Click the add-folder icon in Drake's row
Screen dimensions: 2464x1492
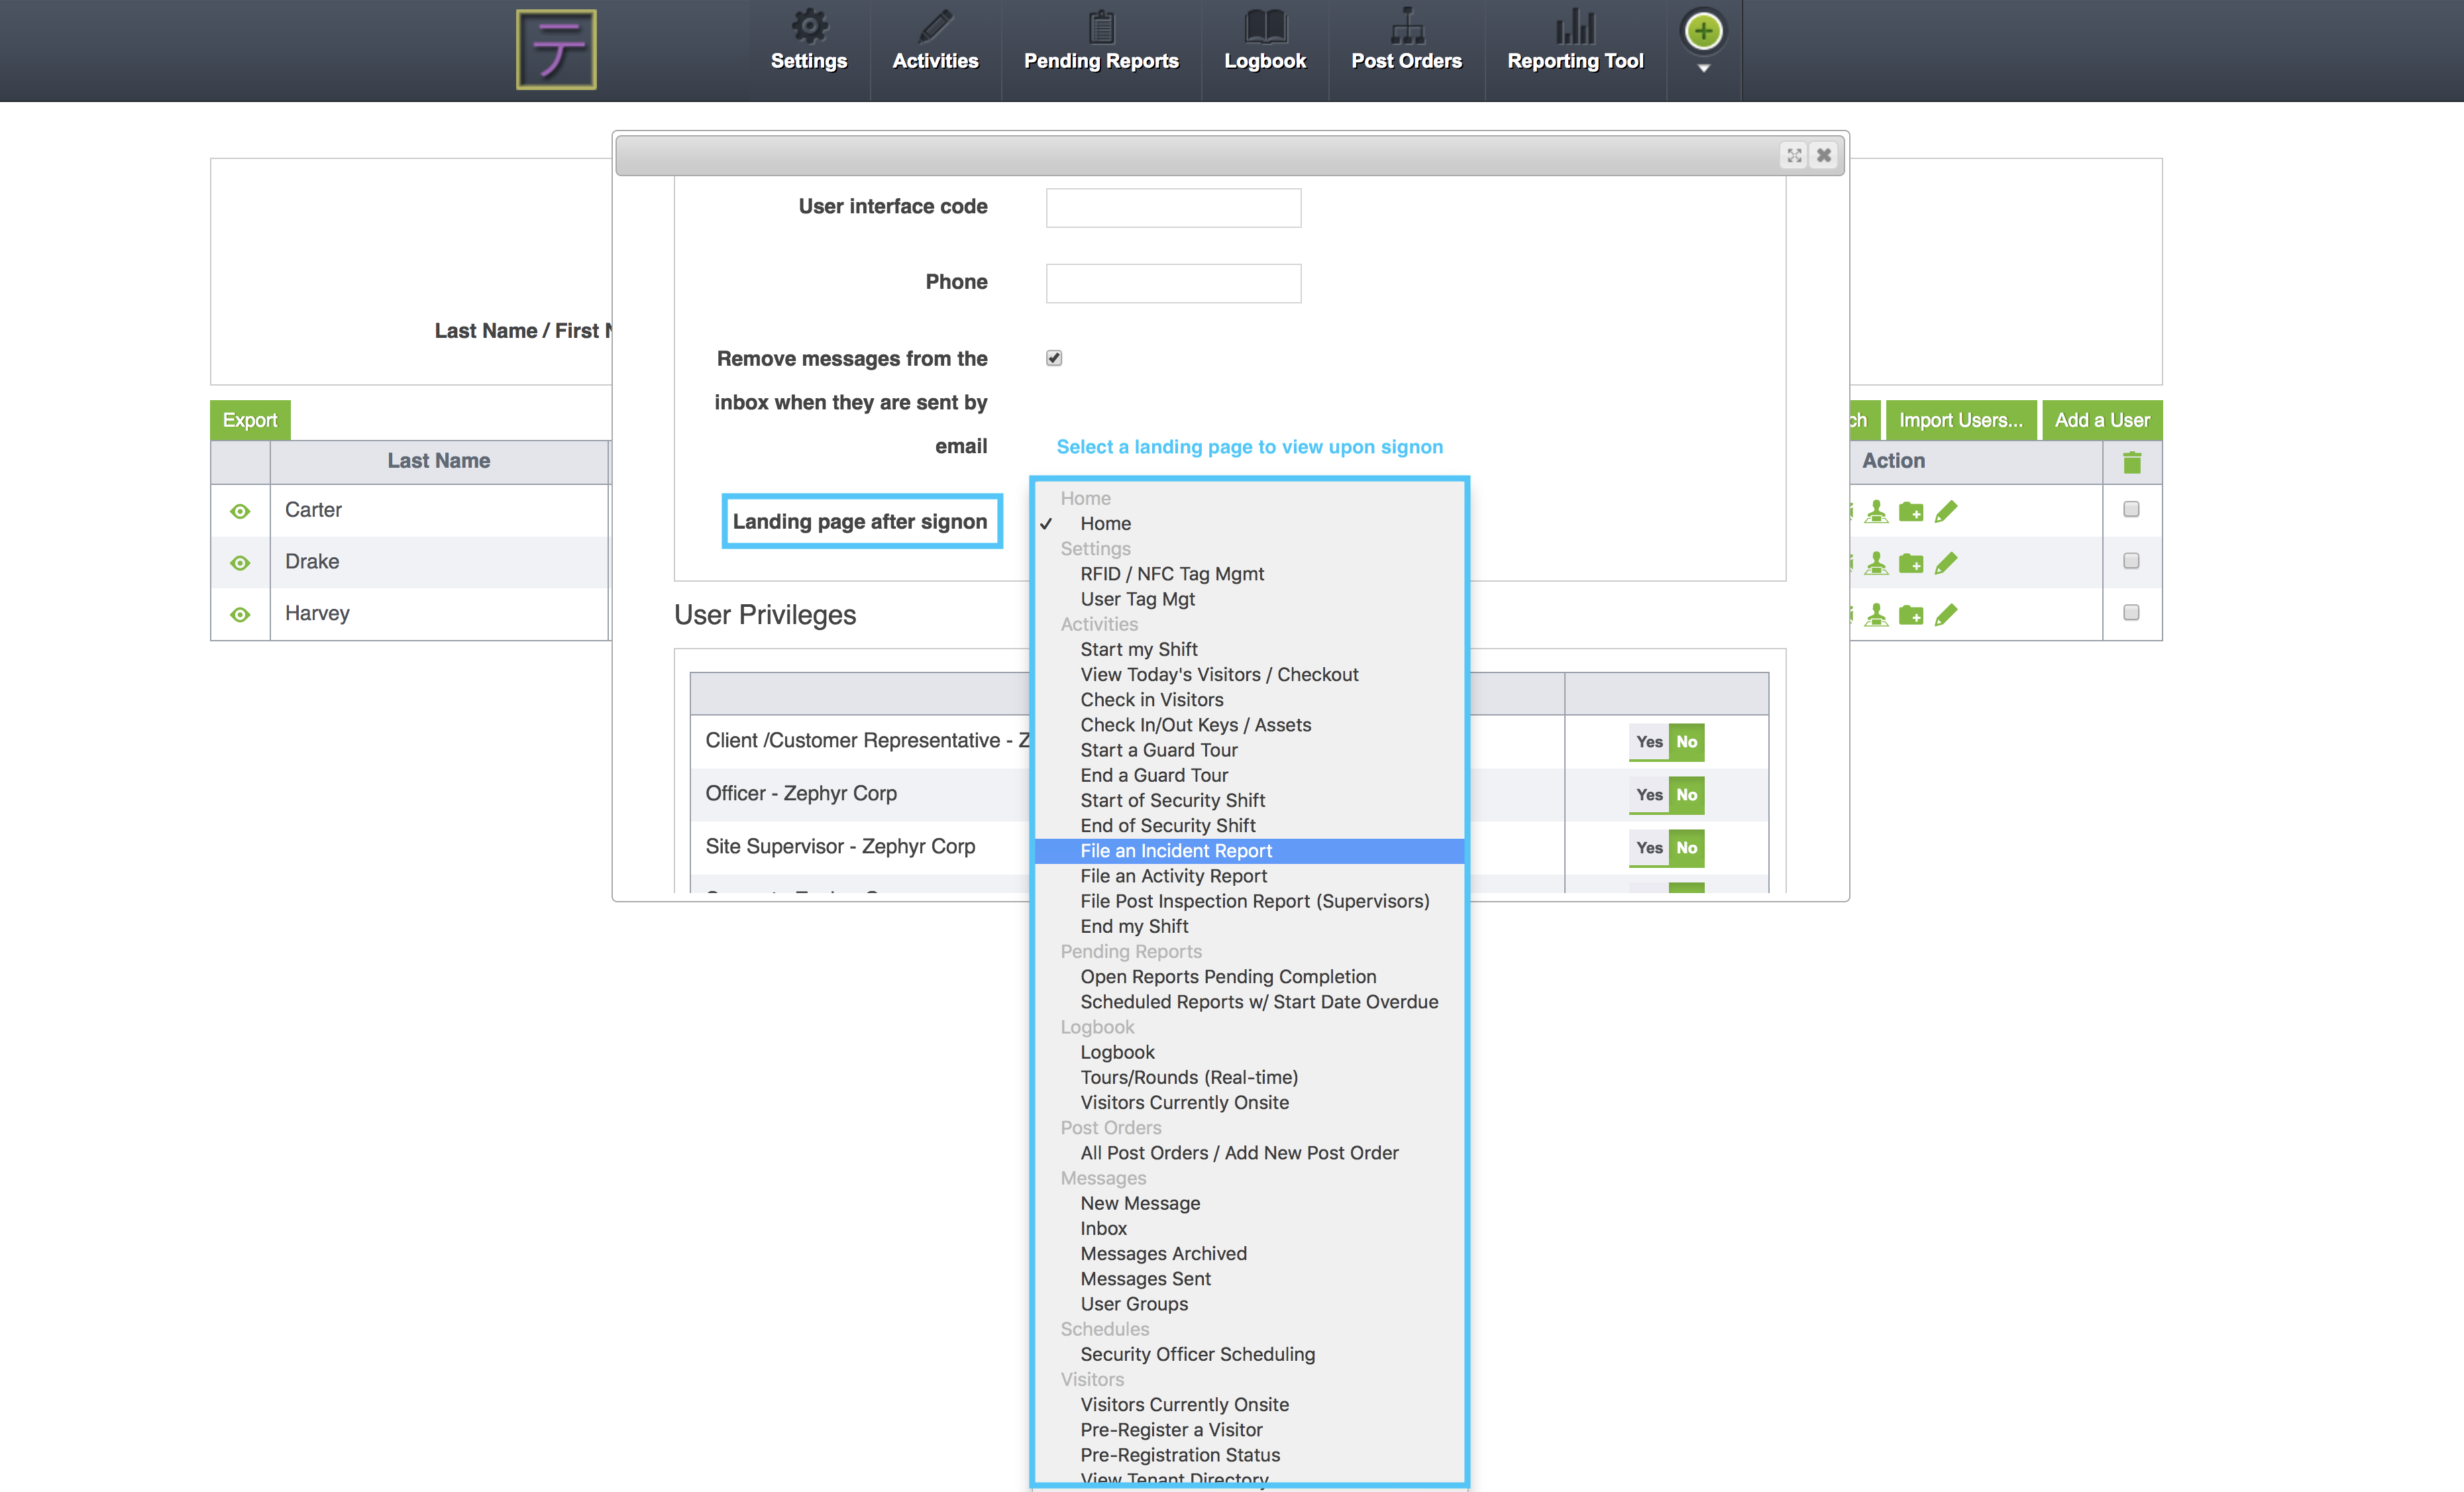tap(1910, 564)
